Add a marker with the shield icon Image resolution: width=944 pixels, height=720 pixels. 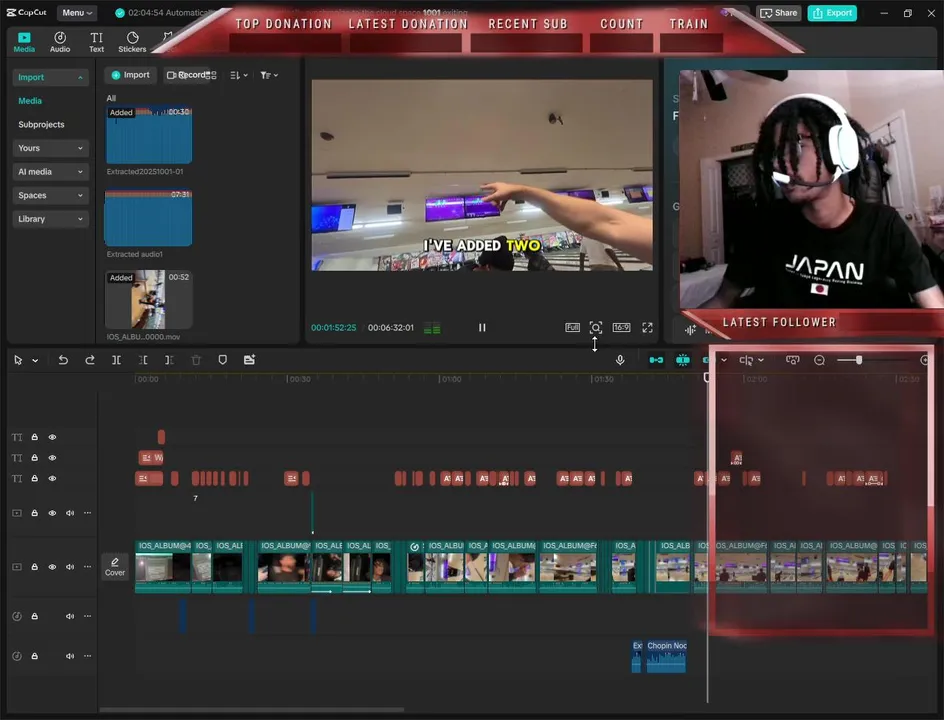[x=222, y=360]
